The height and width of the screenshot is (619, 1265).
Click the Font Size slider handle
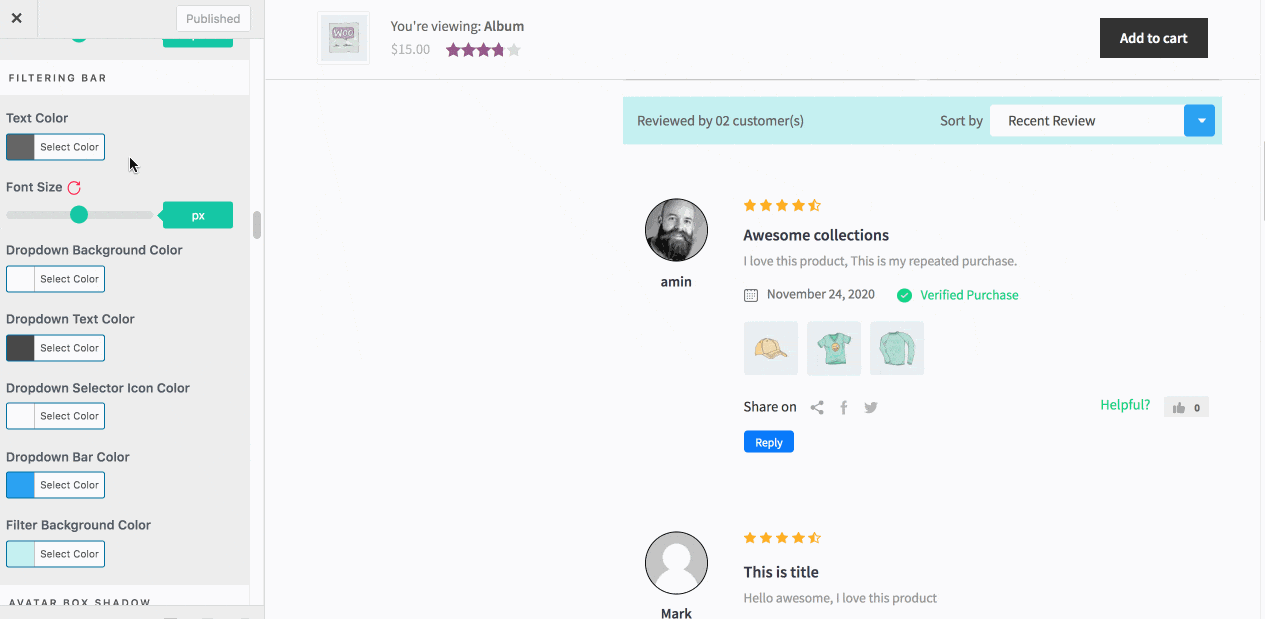(x=79, y=214)
